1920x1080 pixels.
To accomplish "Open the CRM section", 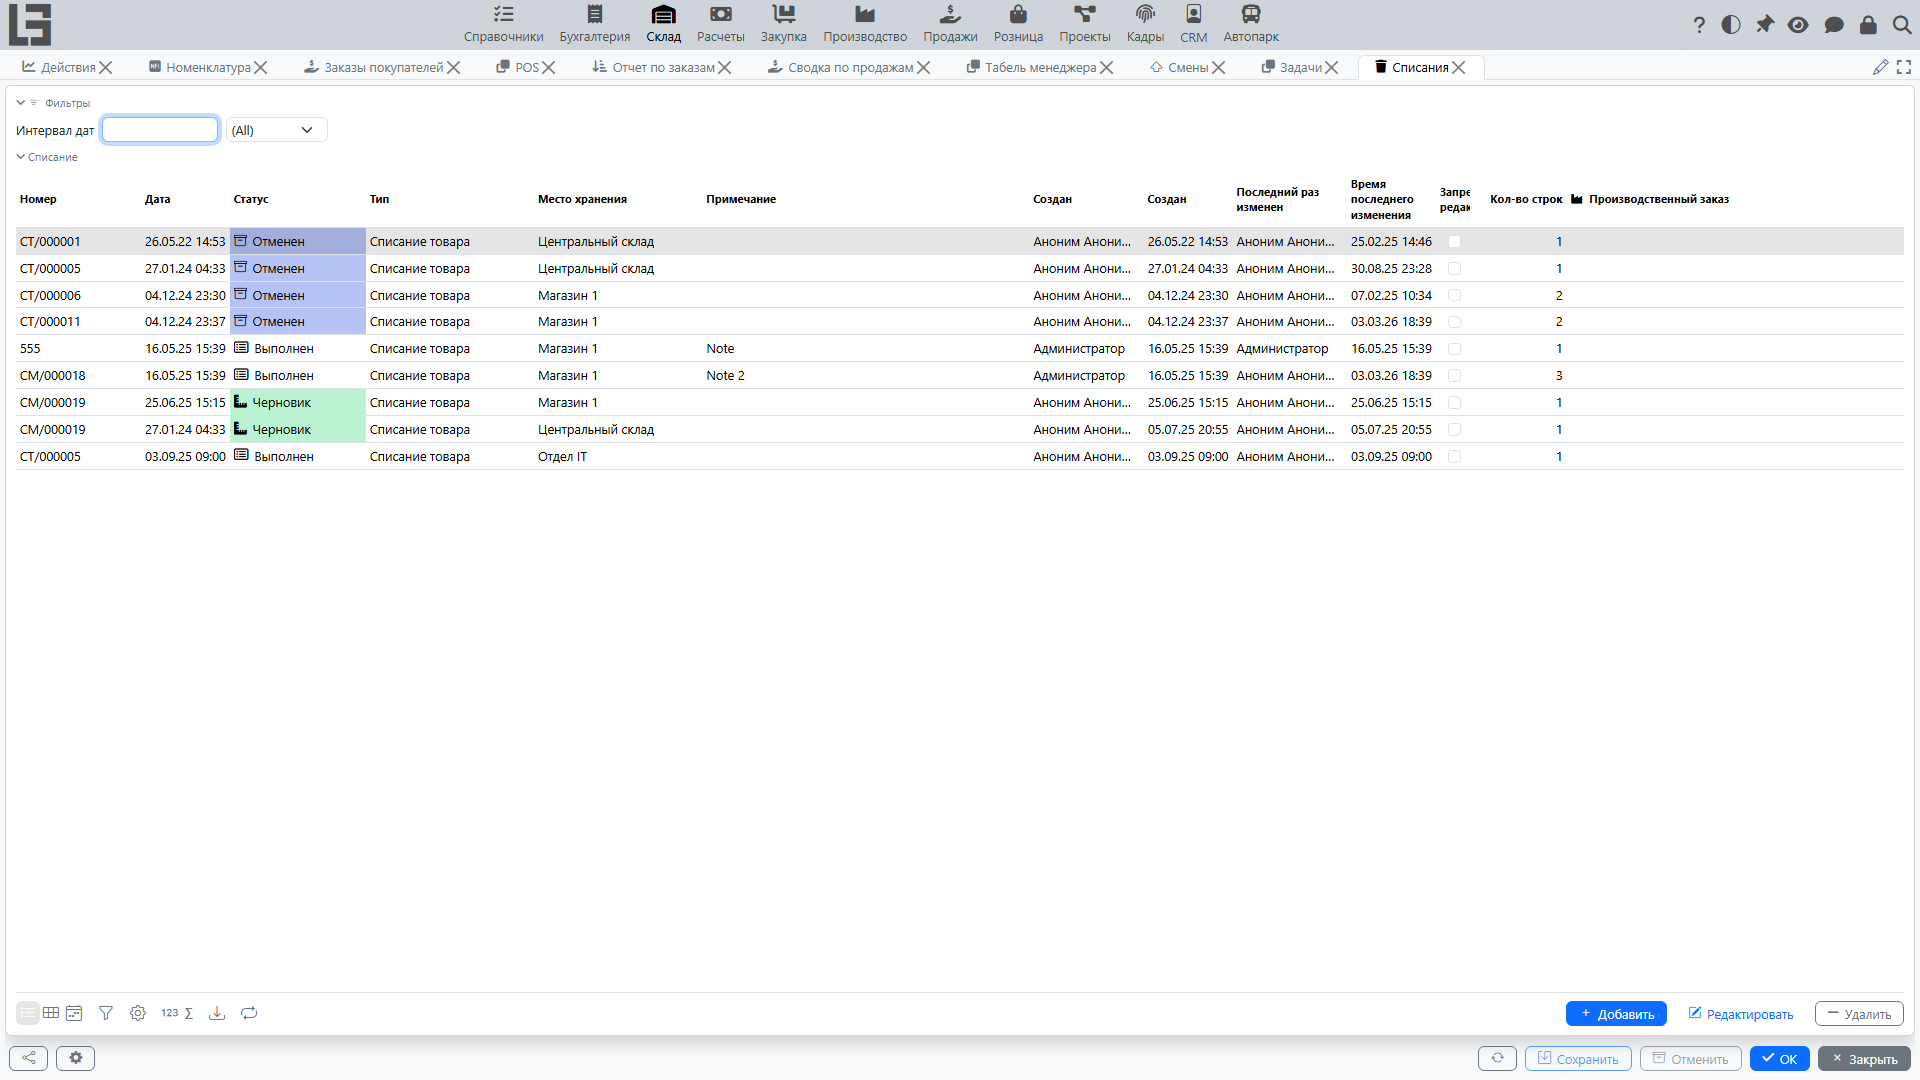I will tap(1193, 24).
